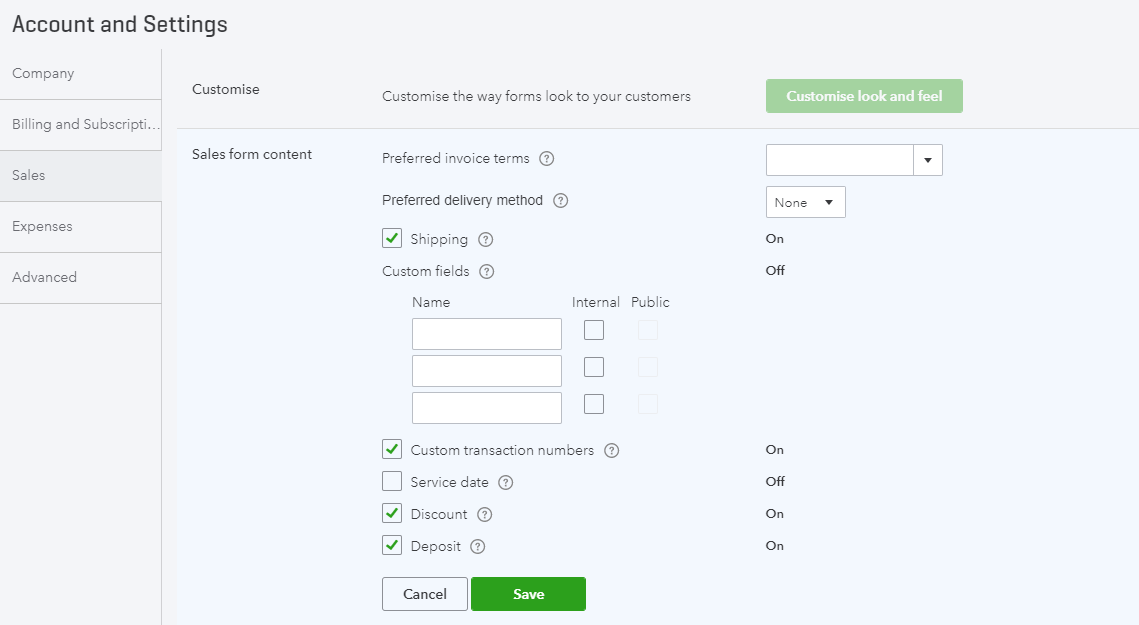
Task: Click the 'Off' status beside Custom fields
Action: click(x=775, y=270)
